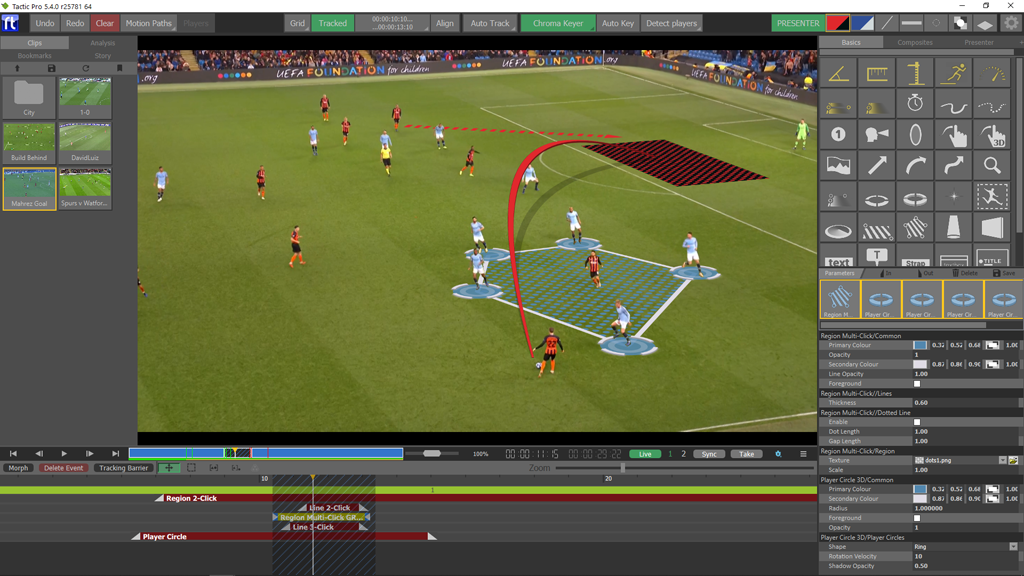The height and width of the screenshot is (576, 1024).
Task: Open the Texture dots1.png dropdown
Action: (1002, 461)
